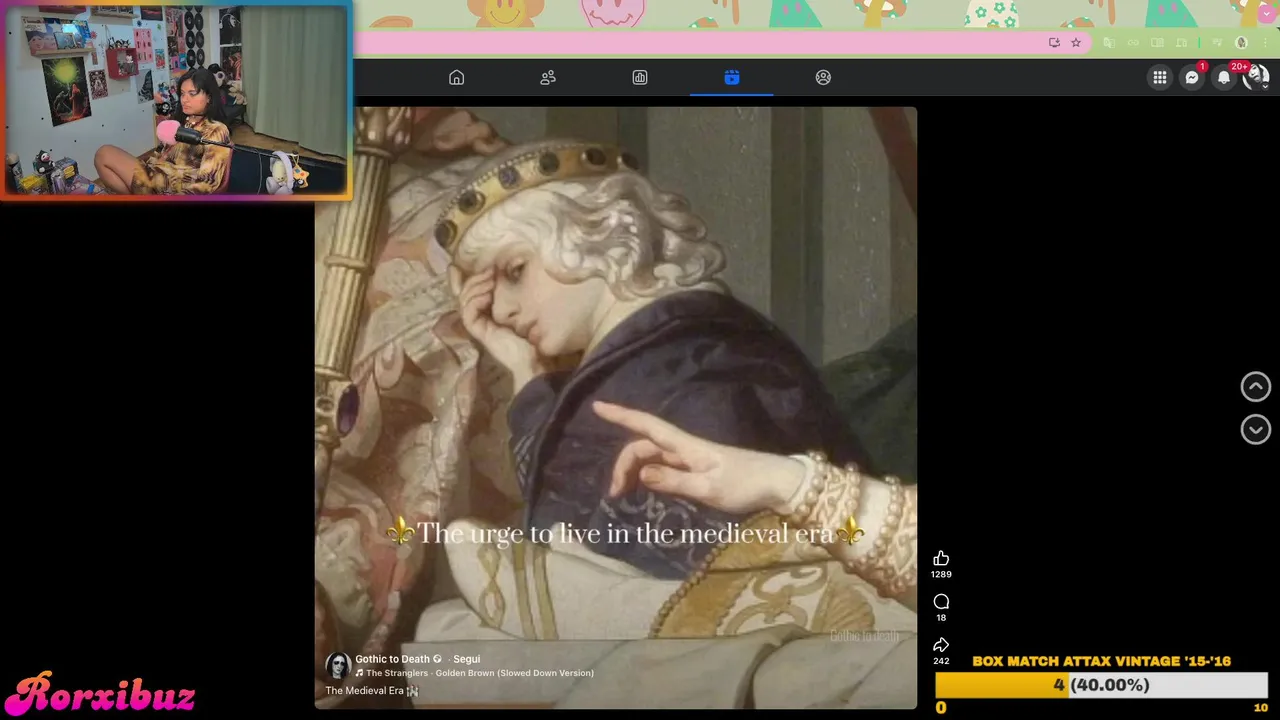Click the reel video to pause playback

[x=616, y=407]
